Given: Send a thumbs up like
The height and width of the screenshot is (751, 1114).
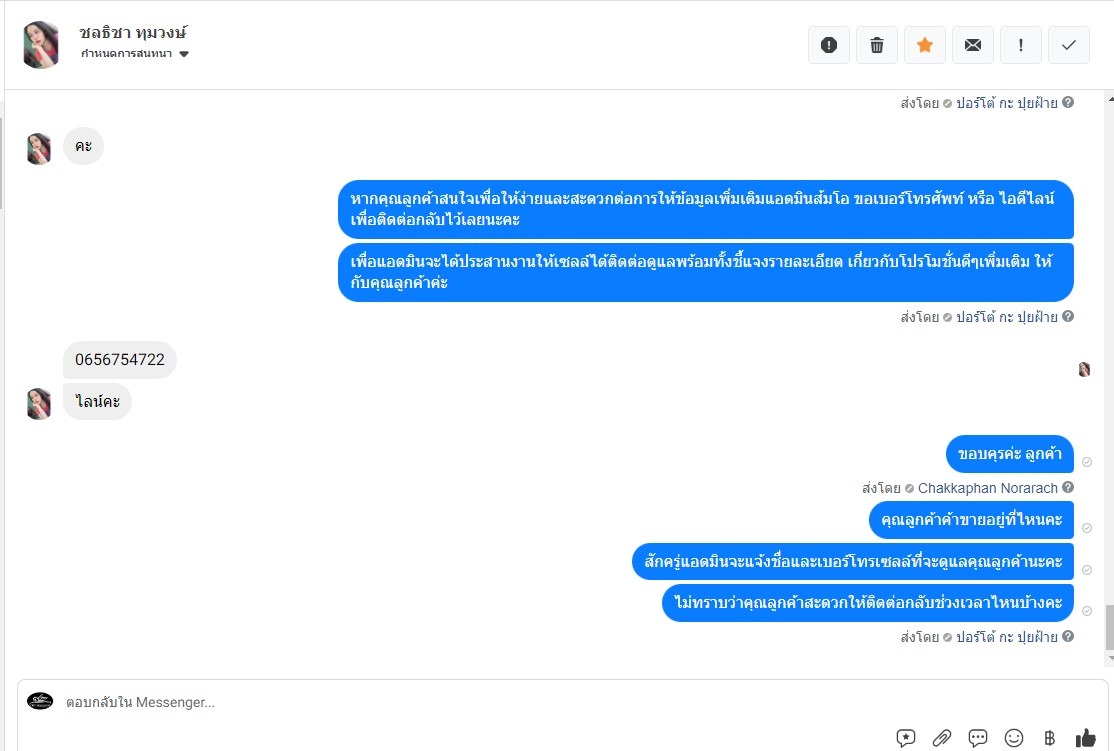Looking at the screenshot, I should pos(1086,738).
